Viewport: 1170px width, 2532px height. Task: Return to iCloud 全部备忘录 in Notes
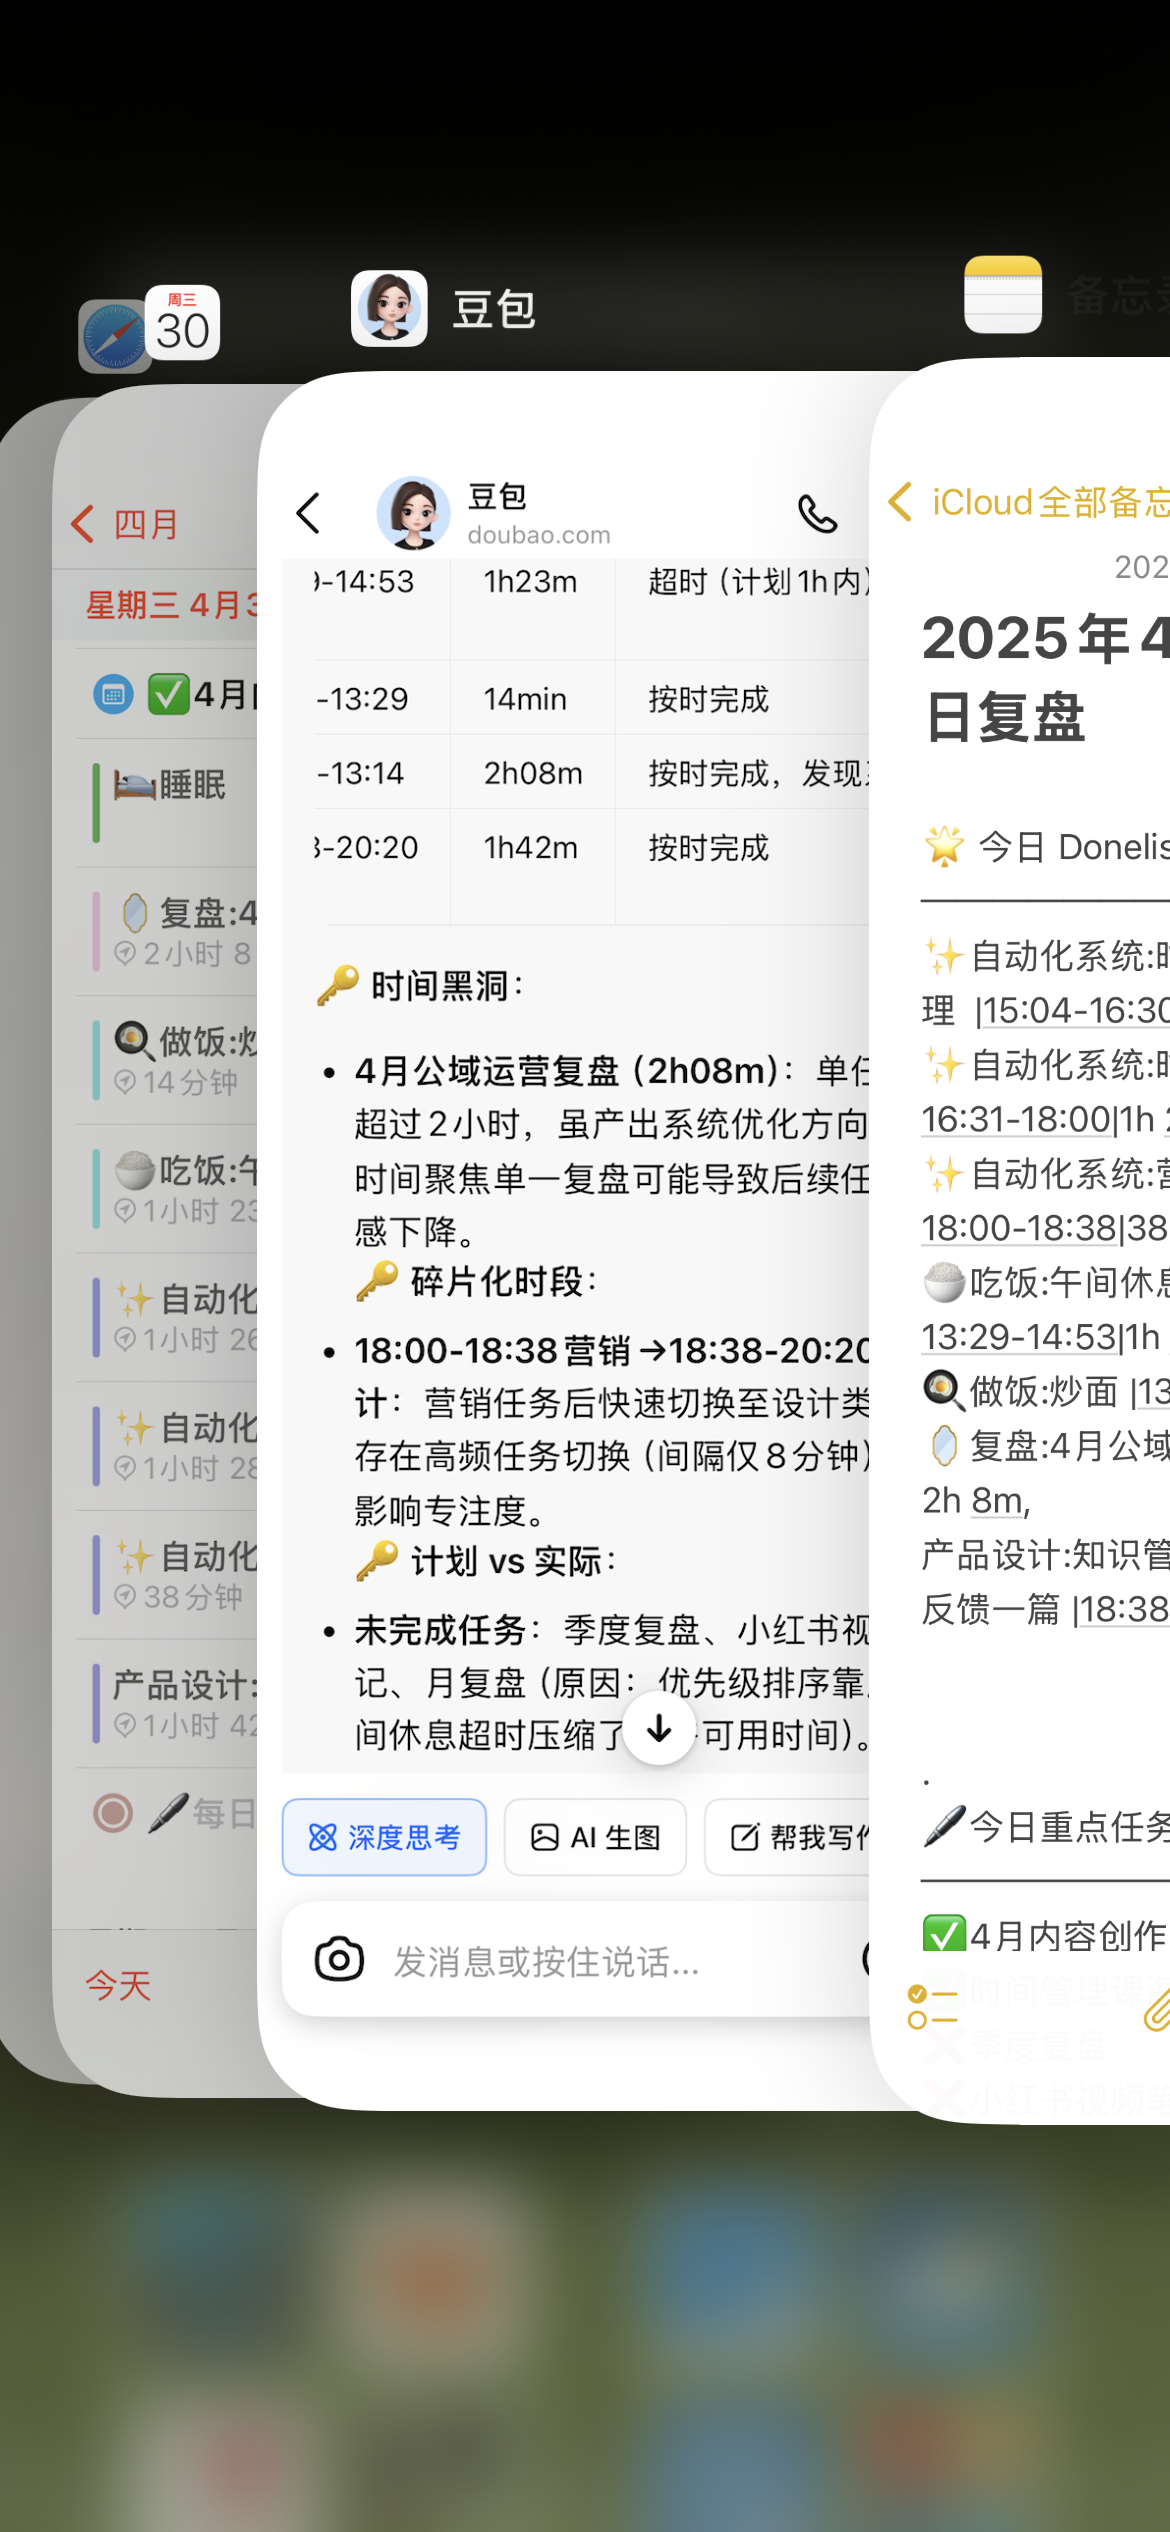click(x=1028, y=502)
